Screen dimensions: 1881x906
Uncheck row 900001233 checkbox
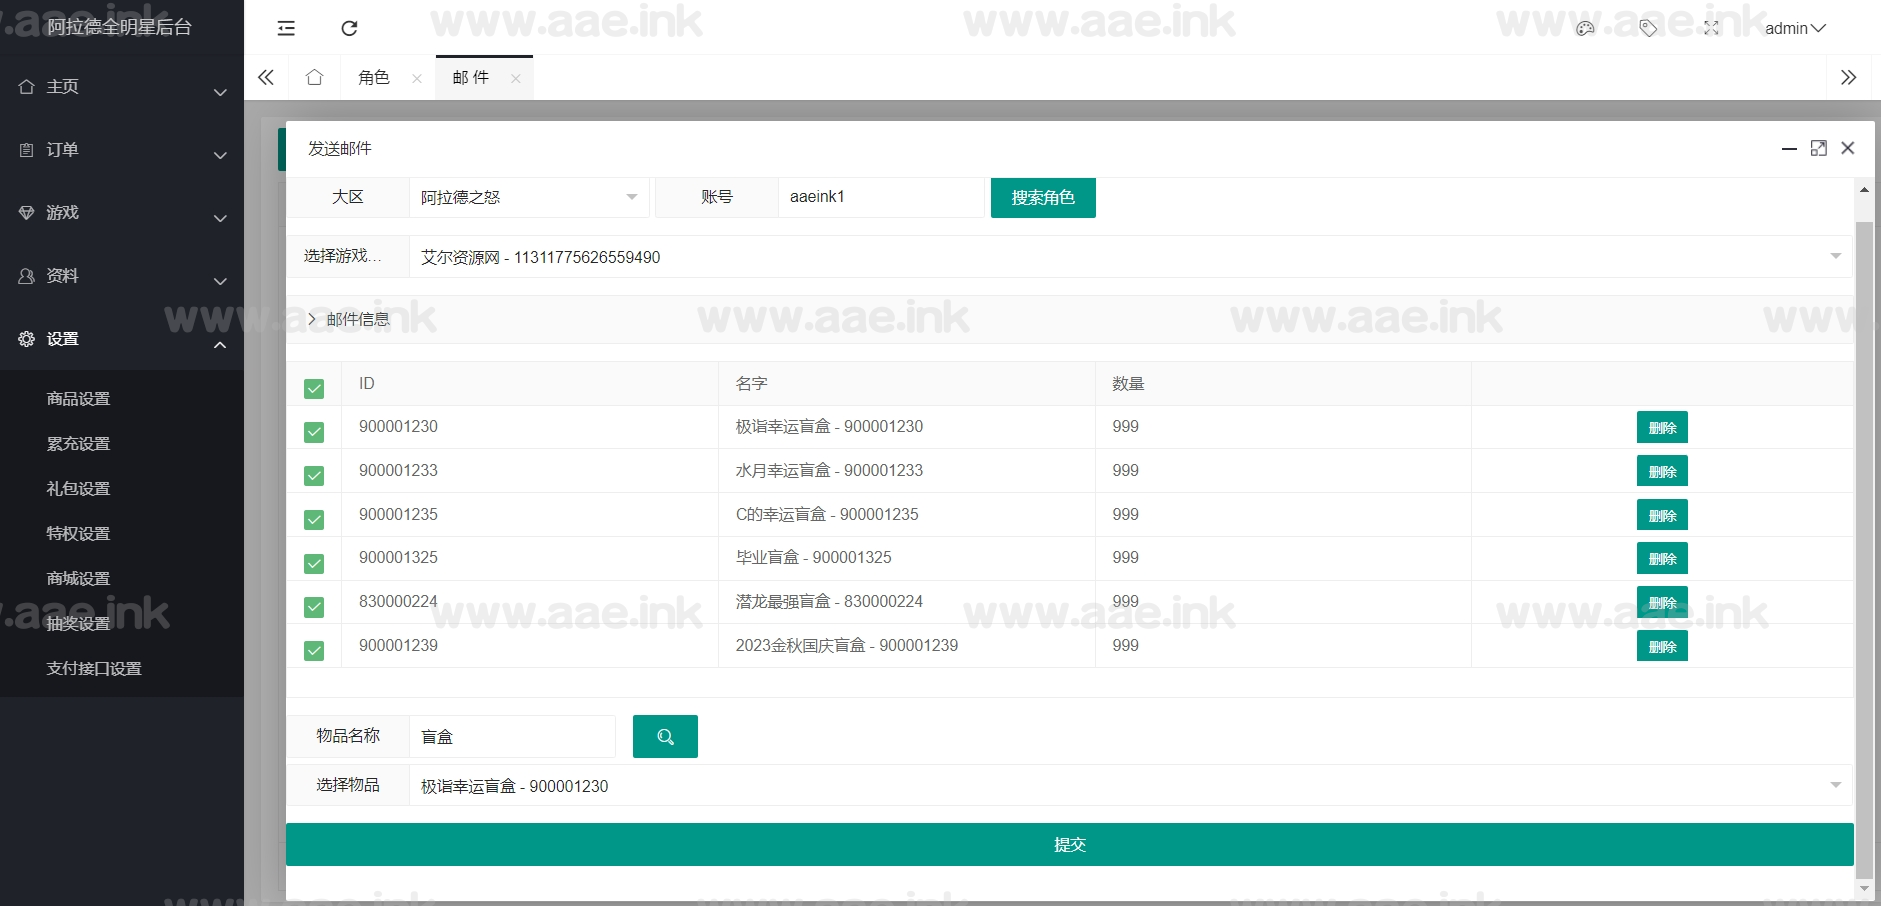tap(314, 475)
